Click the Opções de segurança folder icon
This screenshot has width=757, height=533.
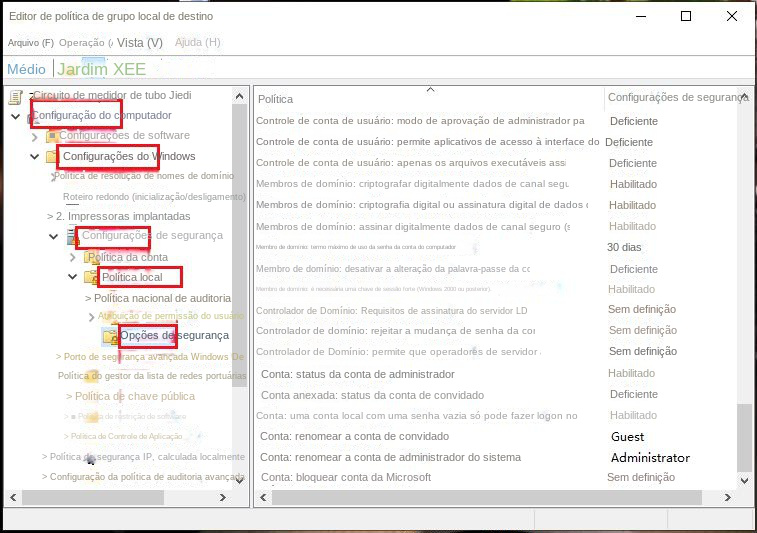111,336
